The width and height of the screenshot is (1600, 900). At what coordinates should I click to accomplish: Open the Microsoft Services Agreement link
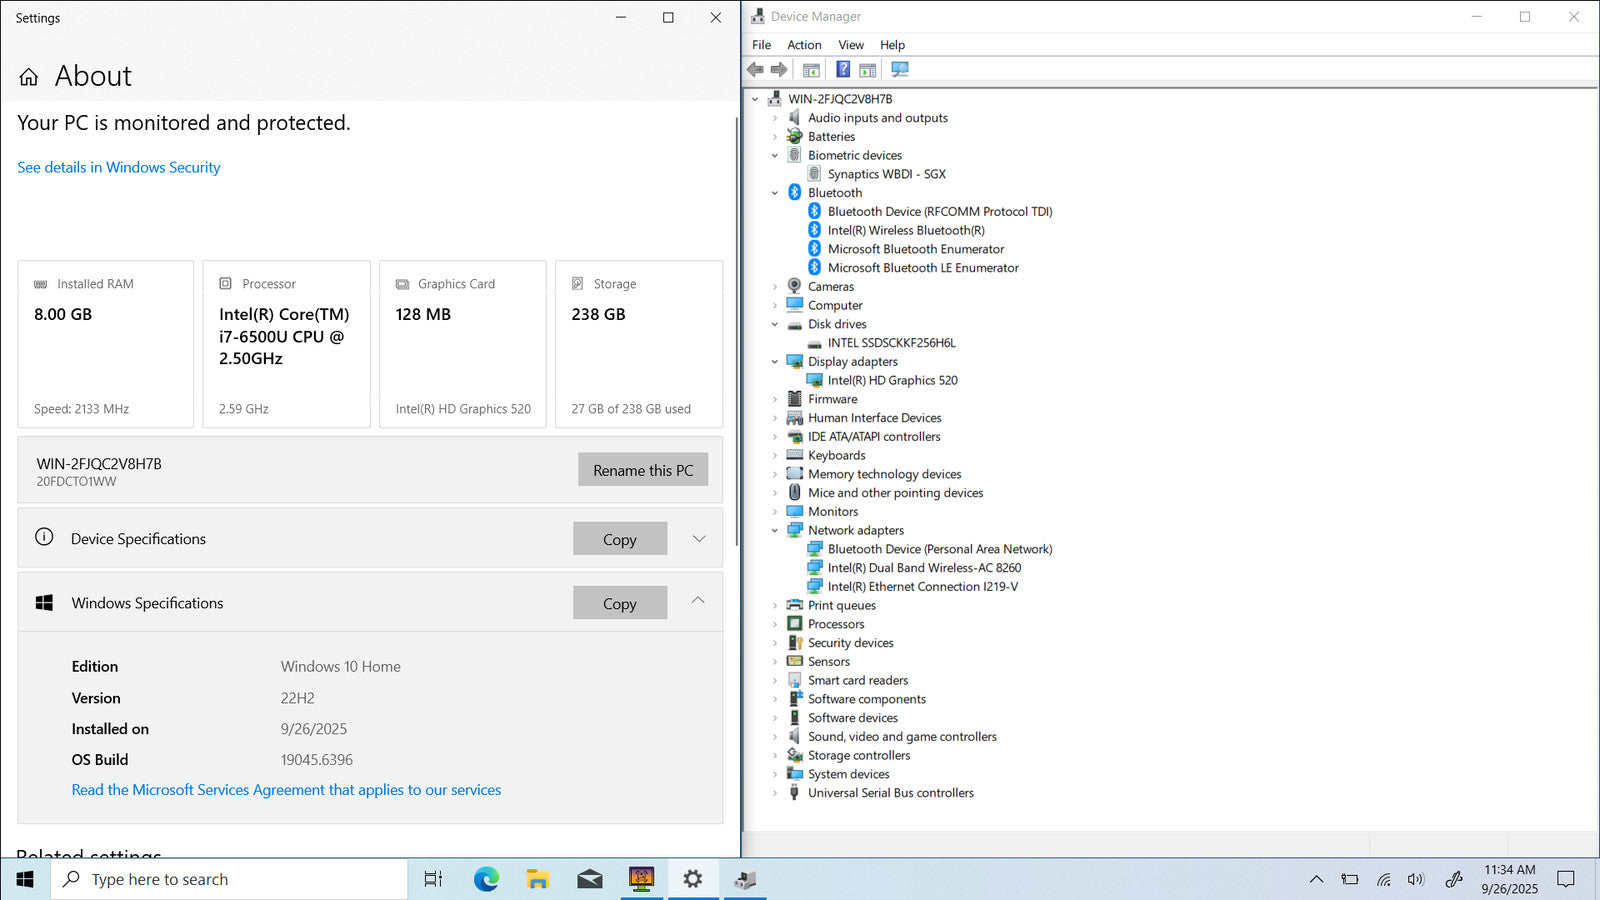[x=286, y=790]
